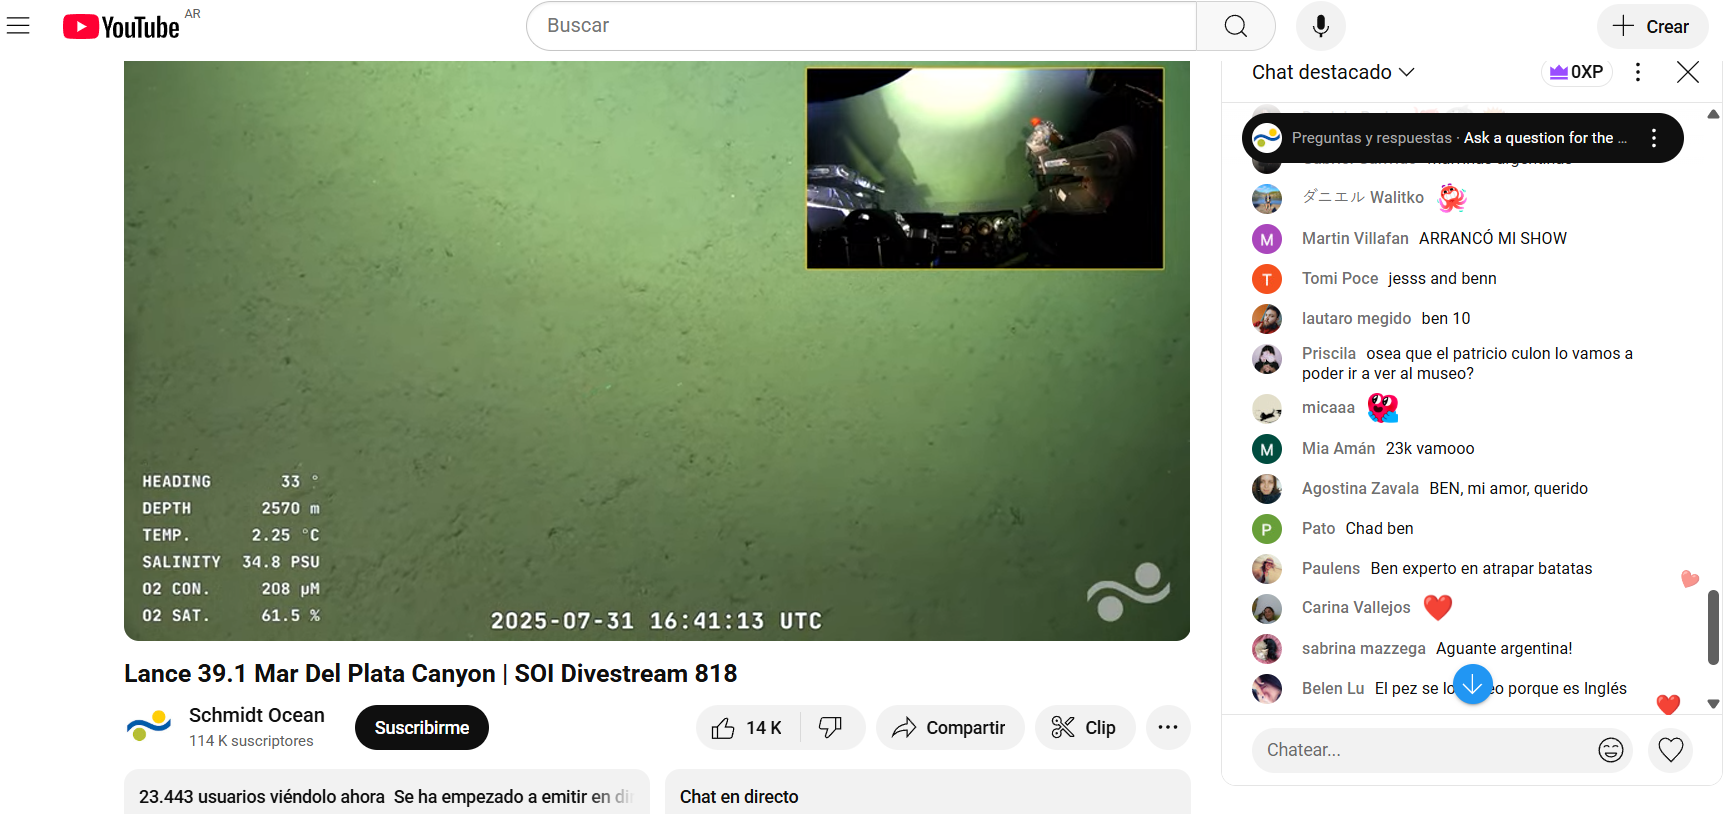
Task: Click Walitko's octopus emoji
Action: (1452, 198)
